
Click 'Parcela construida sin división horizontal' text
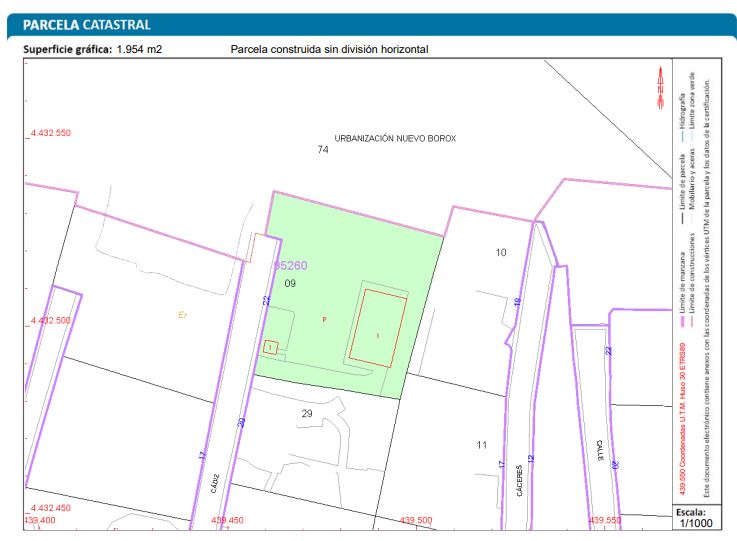tap(329, 49)
